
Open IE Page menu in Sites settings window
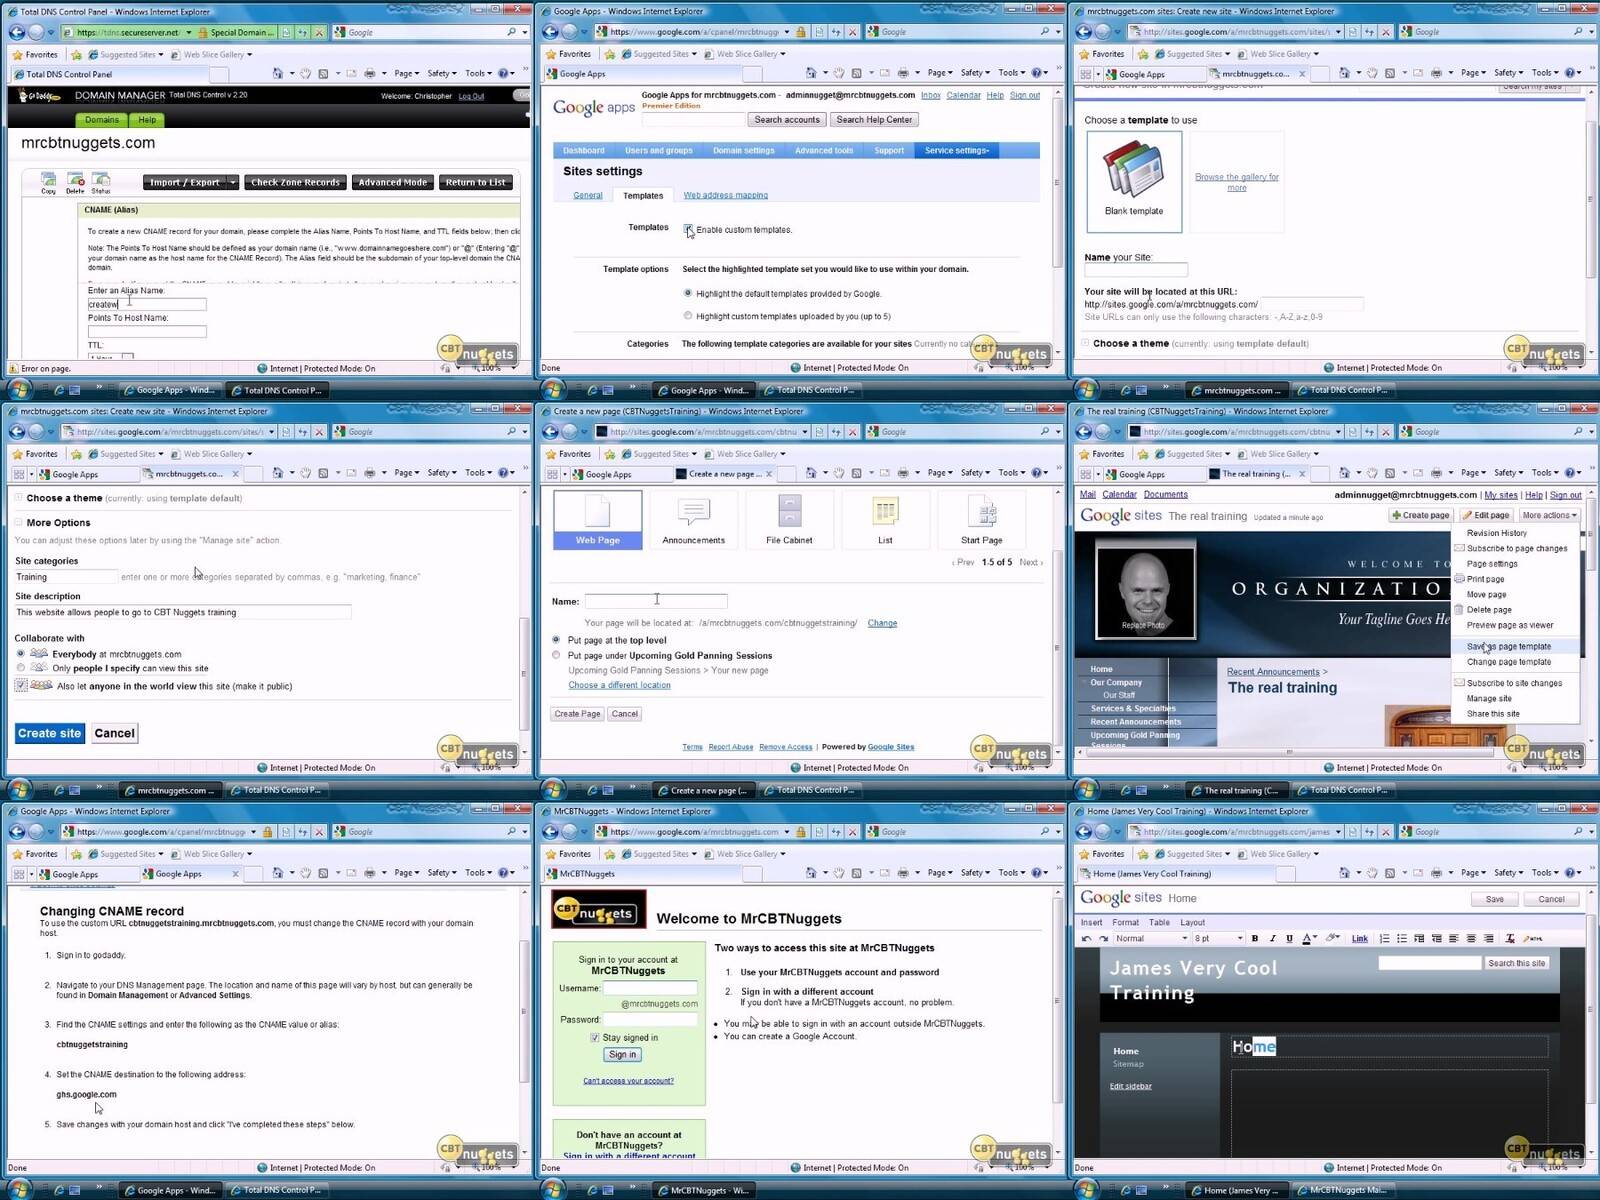click(939, 73)
